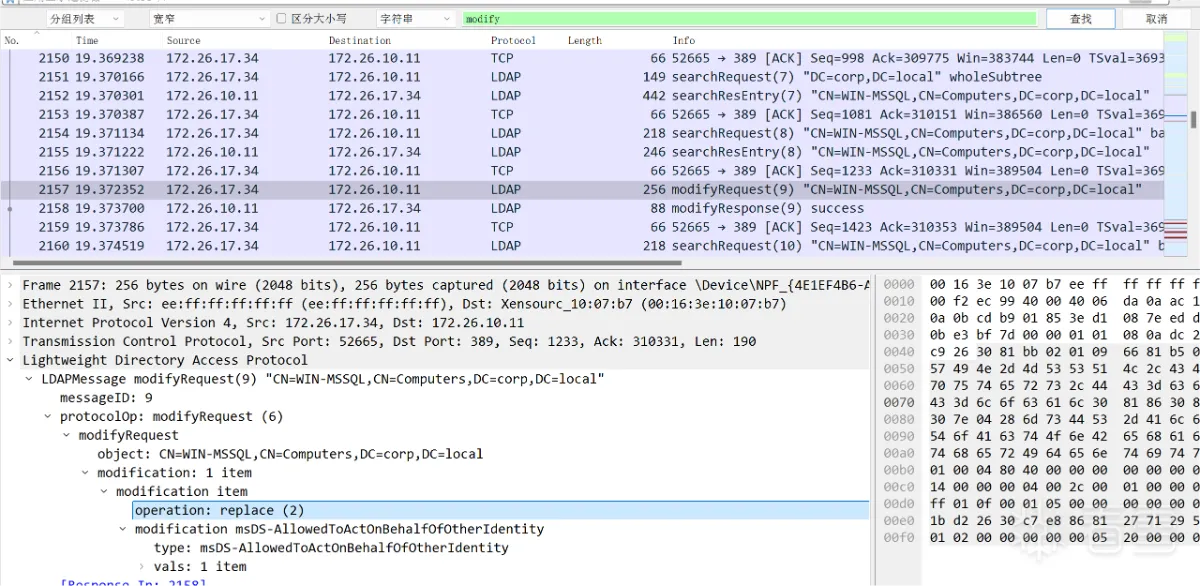Sort packet list by Time column header
The height and width of the screenshot is (586, 1200).
point(87,41)
